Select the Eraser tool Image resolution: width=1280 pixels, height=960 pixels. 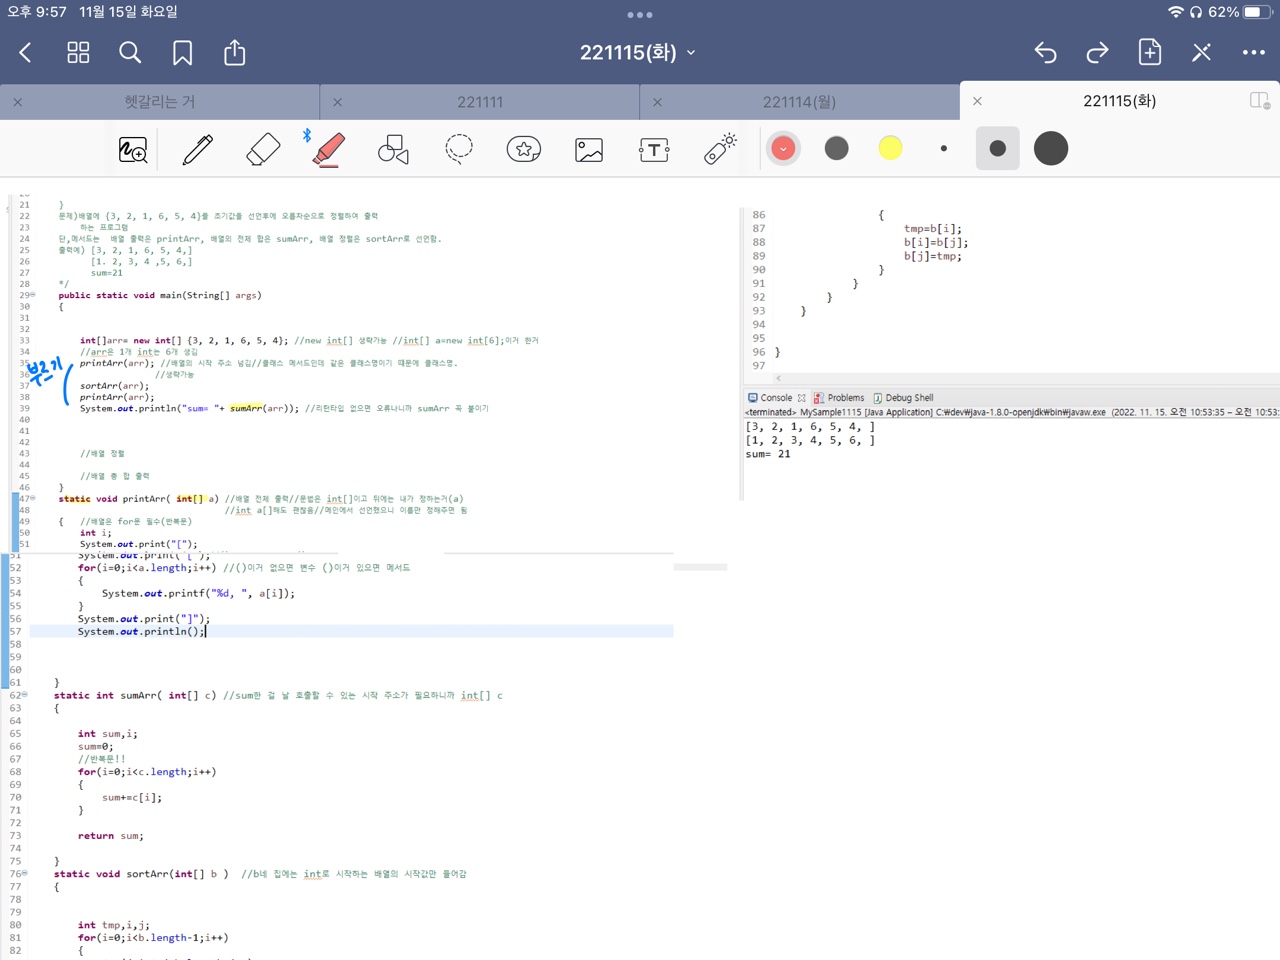[x=263, y=149]
